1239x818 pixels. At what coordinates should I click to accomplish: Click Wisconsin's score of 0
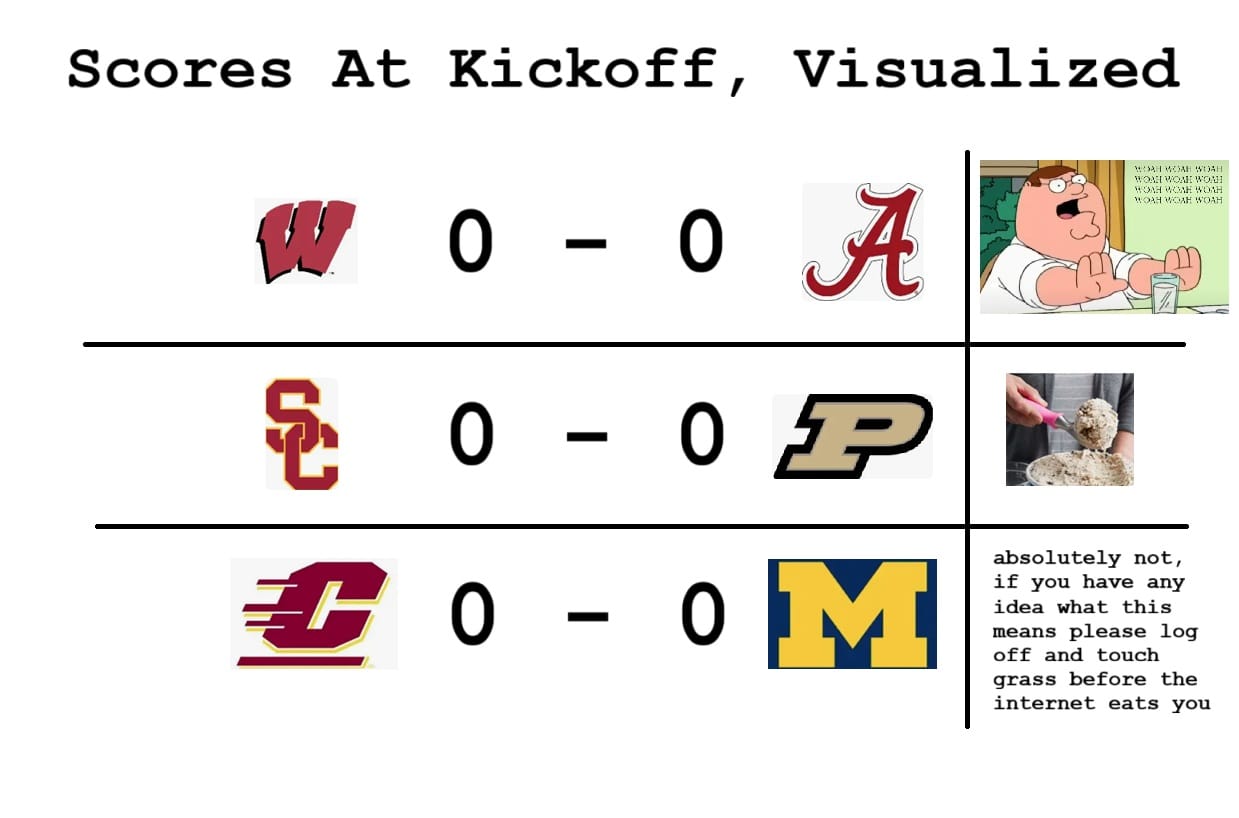click(470, 243)
